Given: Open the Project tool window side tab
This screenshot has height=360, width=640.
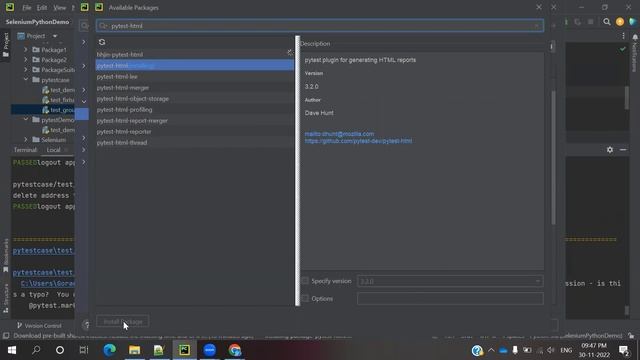Looking at the screenshot, I should (x=6, y=45).
